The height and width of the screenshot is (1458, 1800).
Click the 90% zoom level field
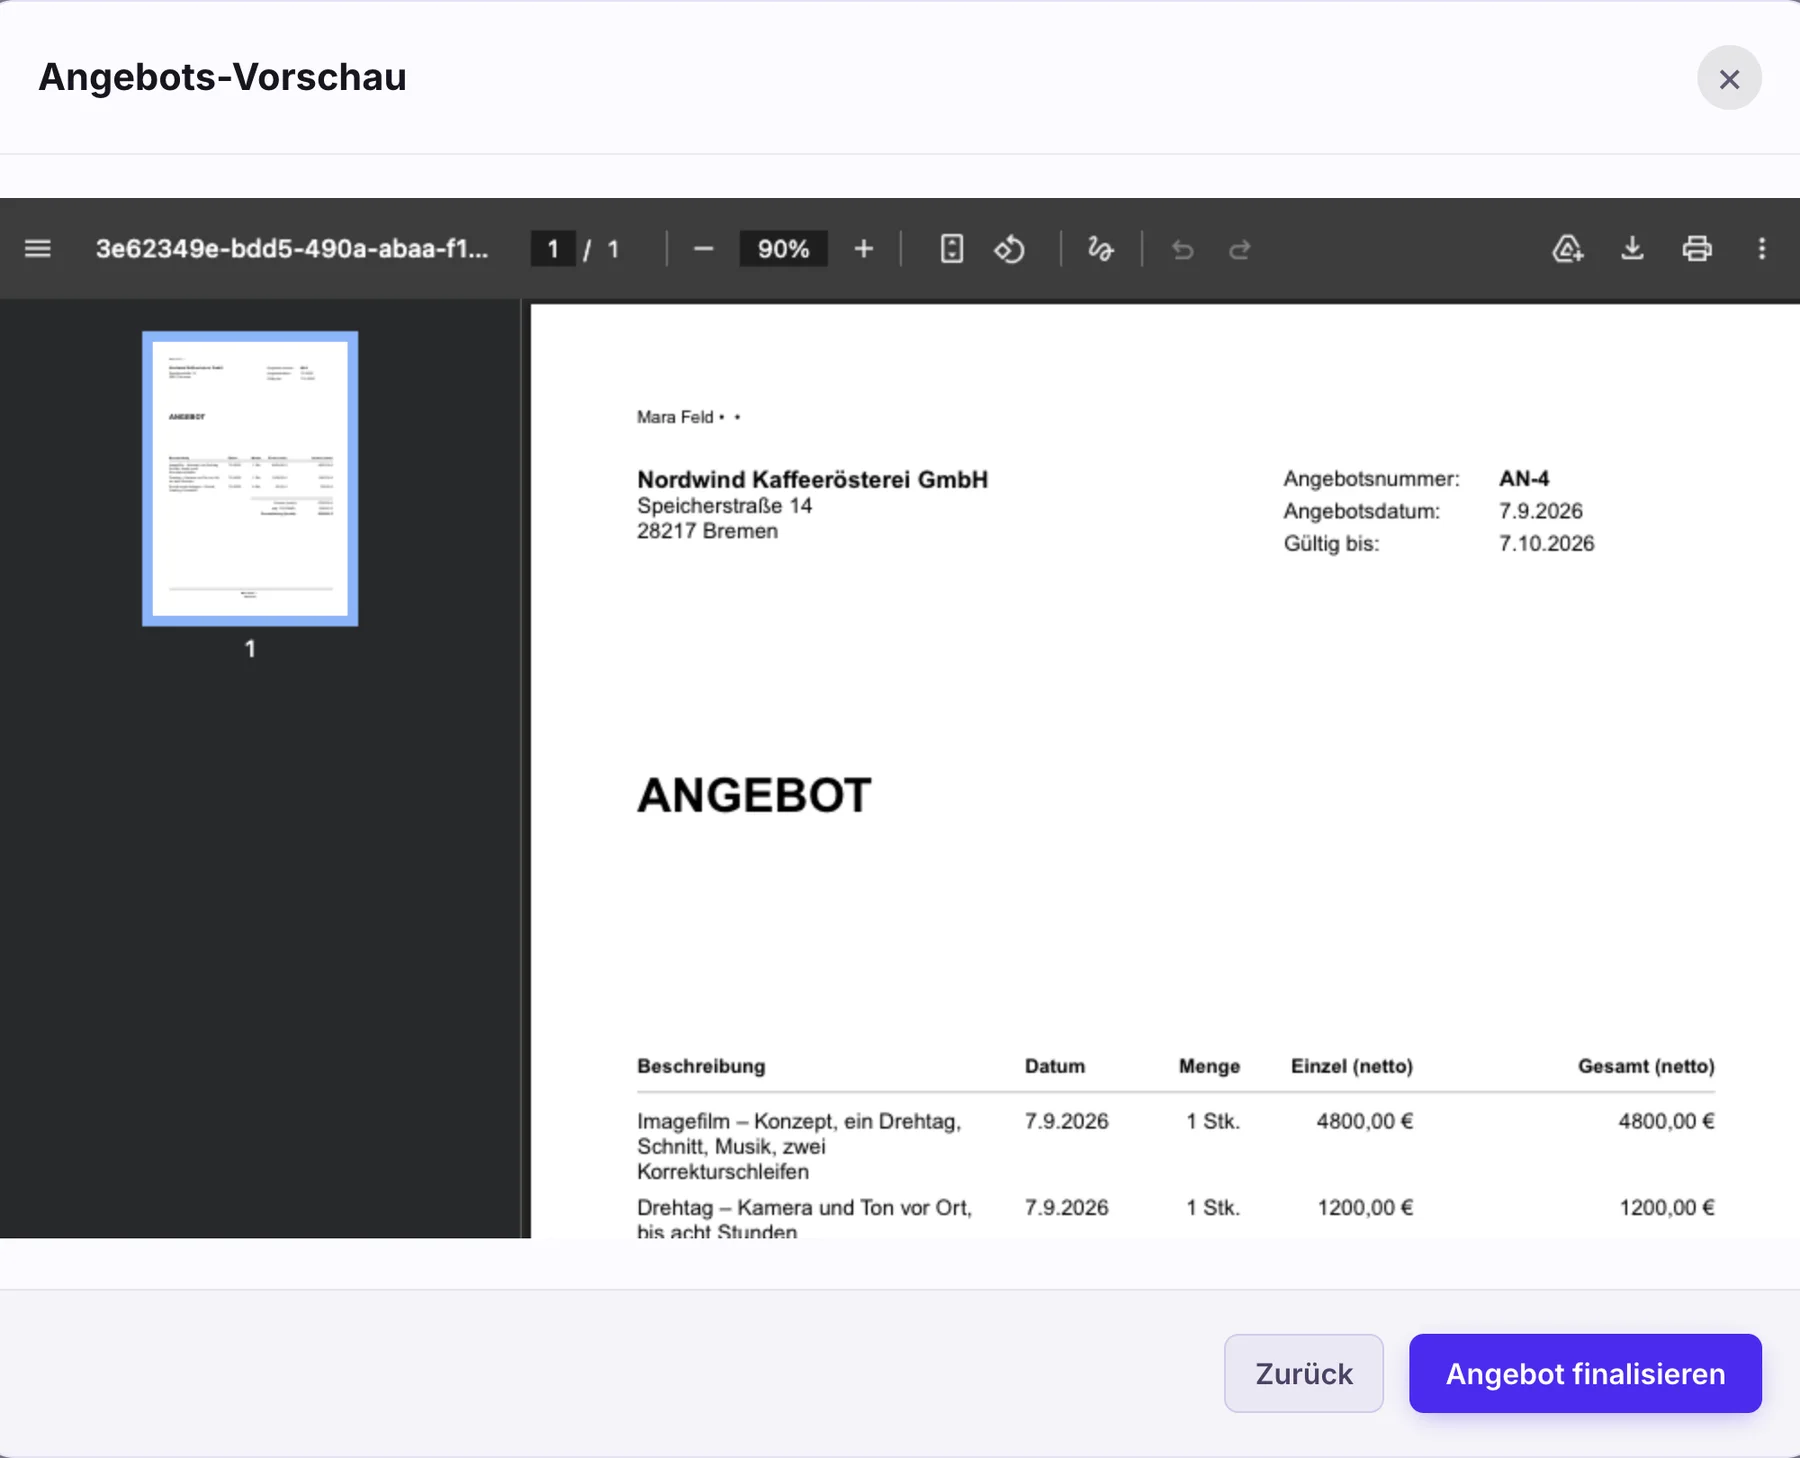[783, 249]
